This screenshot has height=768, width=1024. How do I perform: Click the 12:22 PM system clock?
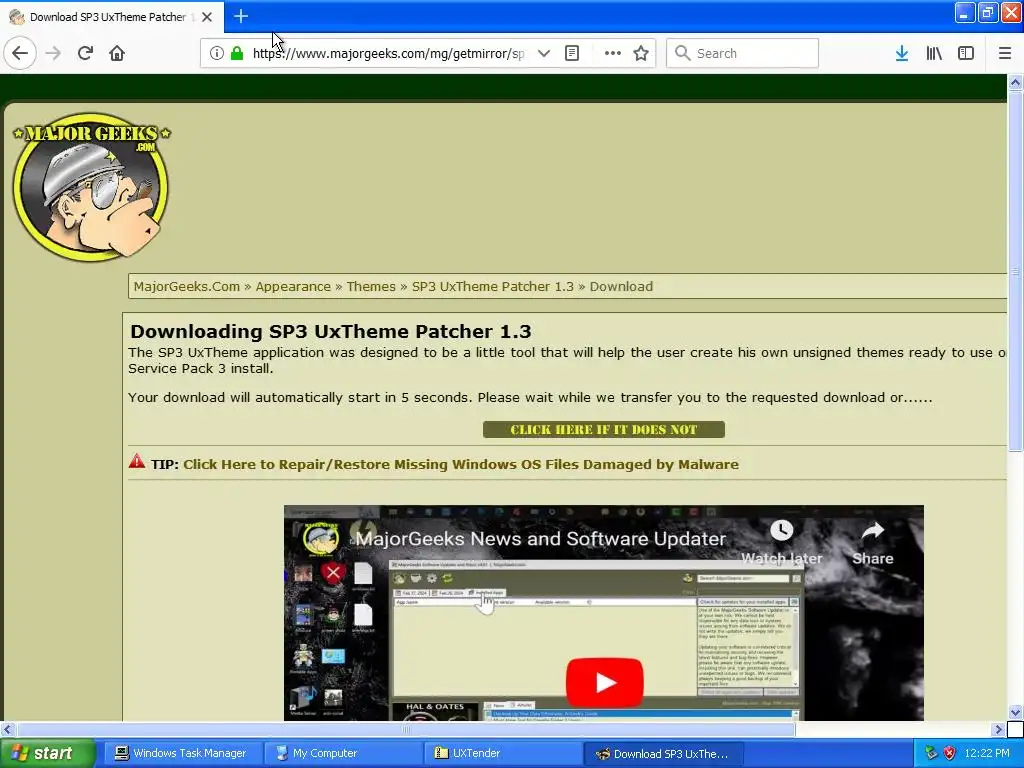pyautogui.click(x=987, y=753)
